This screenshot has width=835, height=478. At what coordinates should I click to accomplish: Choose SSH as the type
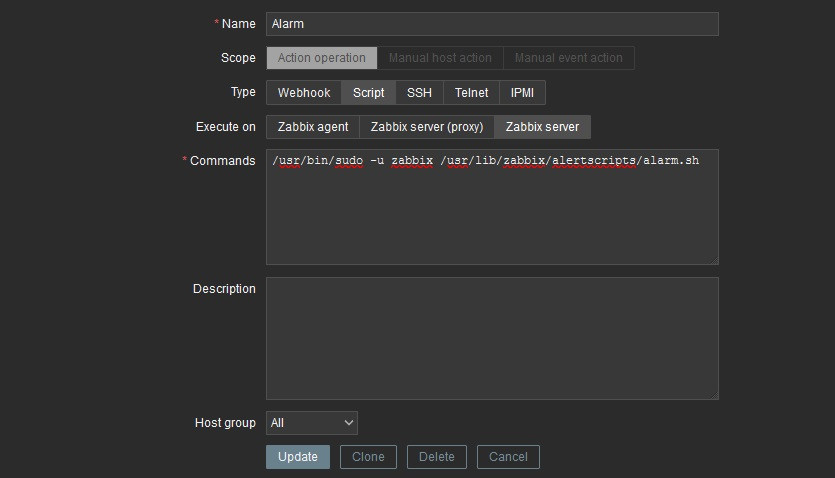coord(419,93)
